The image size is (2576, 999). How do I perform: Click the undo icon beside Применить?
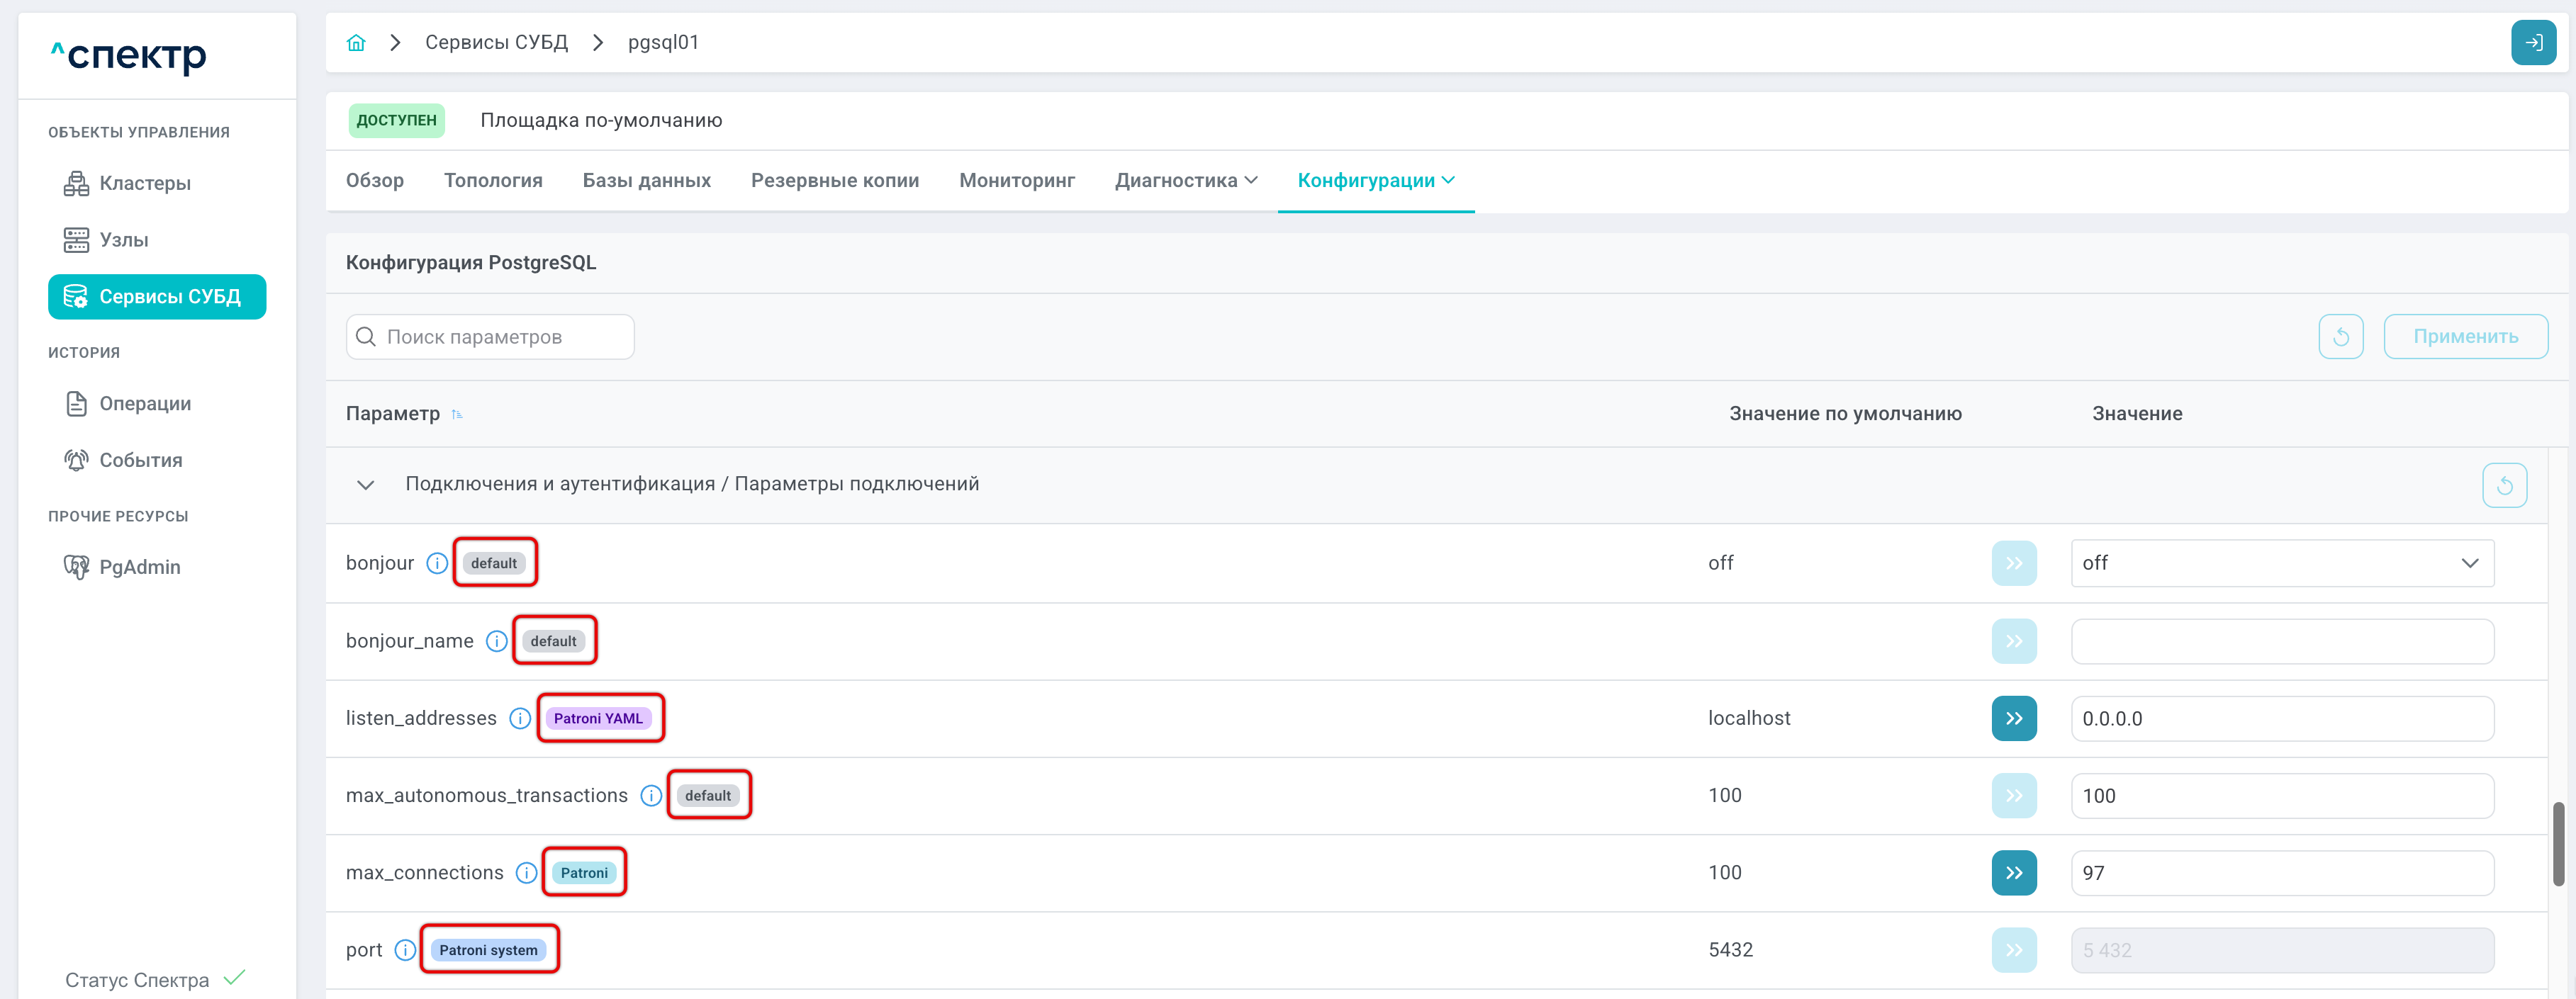(2340, 337)
